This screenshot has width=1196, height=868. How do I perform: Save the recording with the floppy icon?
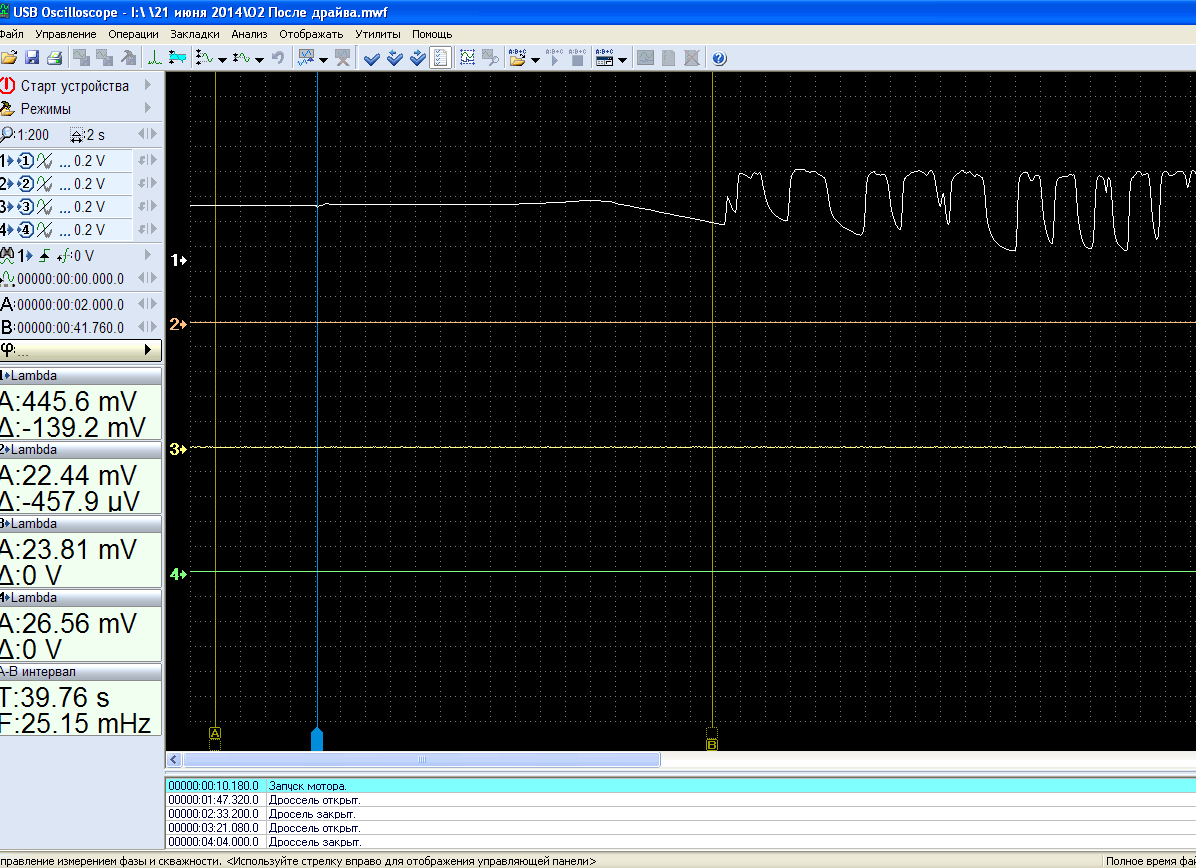[x=32, y=58]
